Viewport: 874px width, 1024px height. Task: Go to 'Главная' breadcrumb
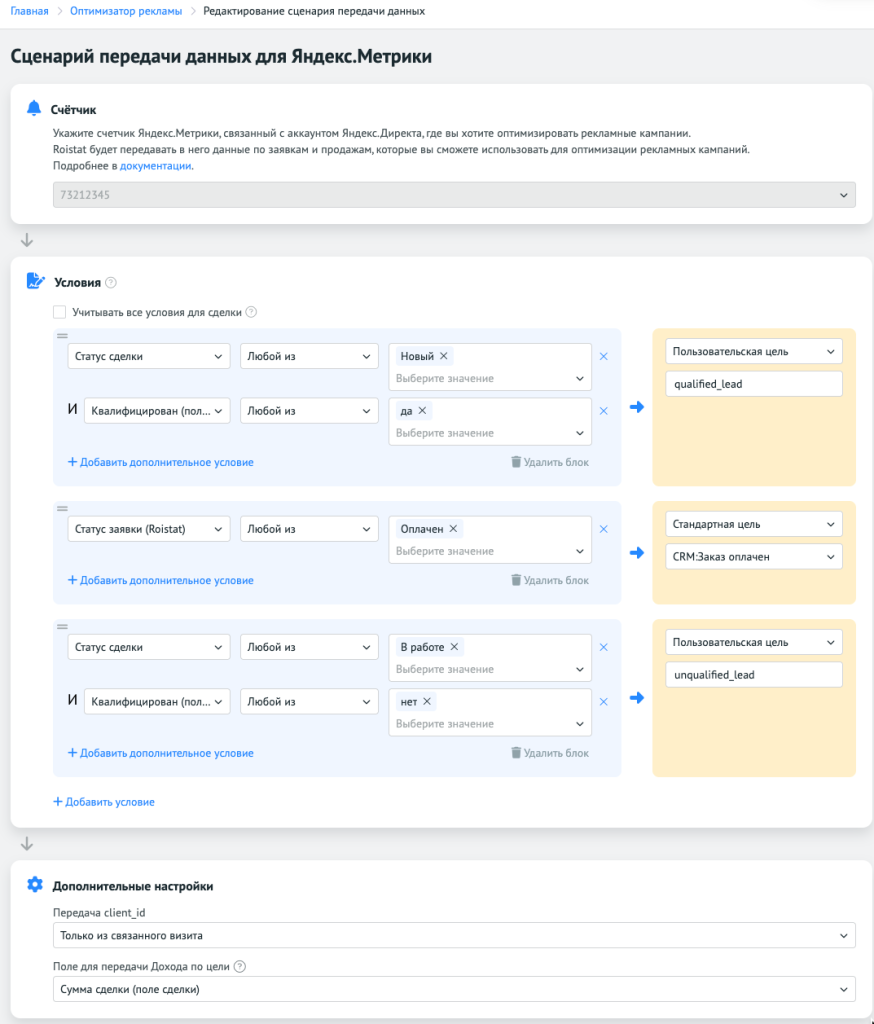click(29, 11)
